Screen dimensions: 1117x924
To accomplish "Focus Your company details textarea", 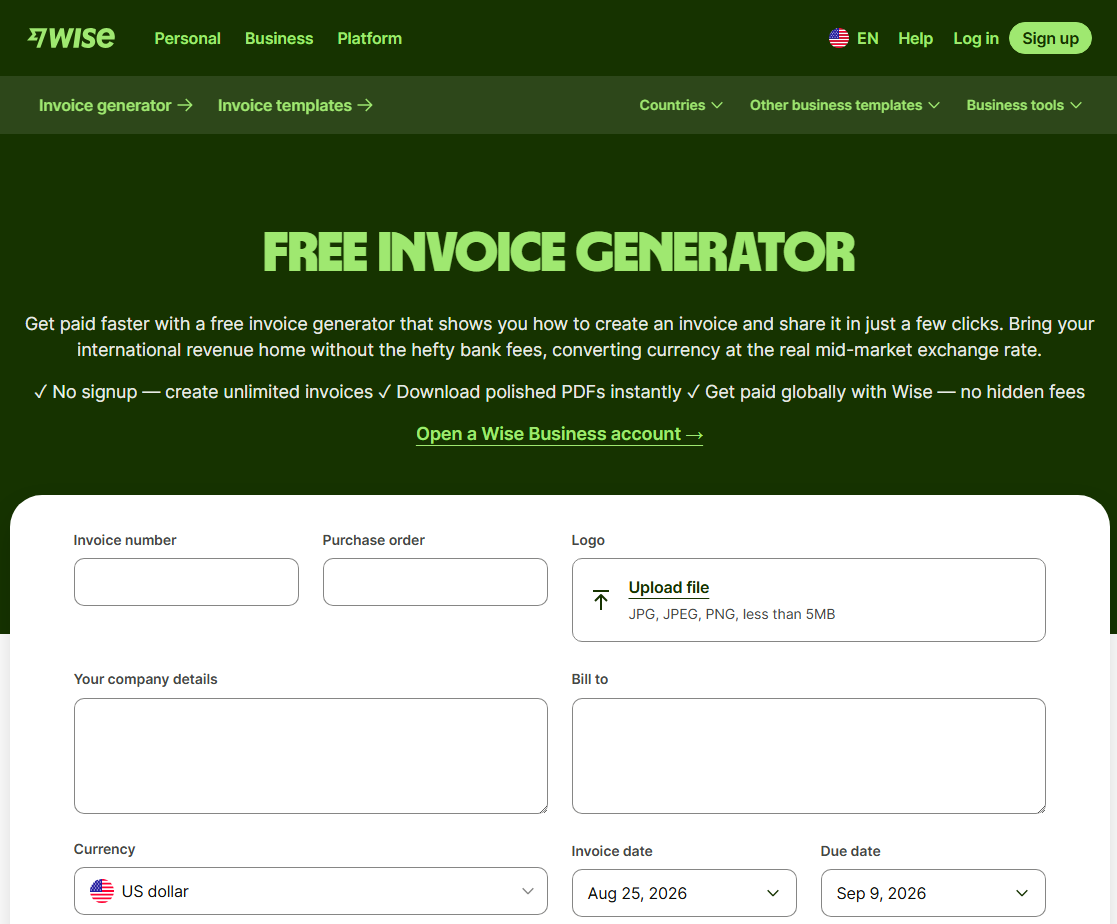I will tap(311, 756).
